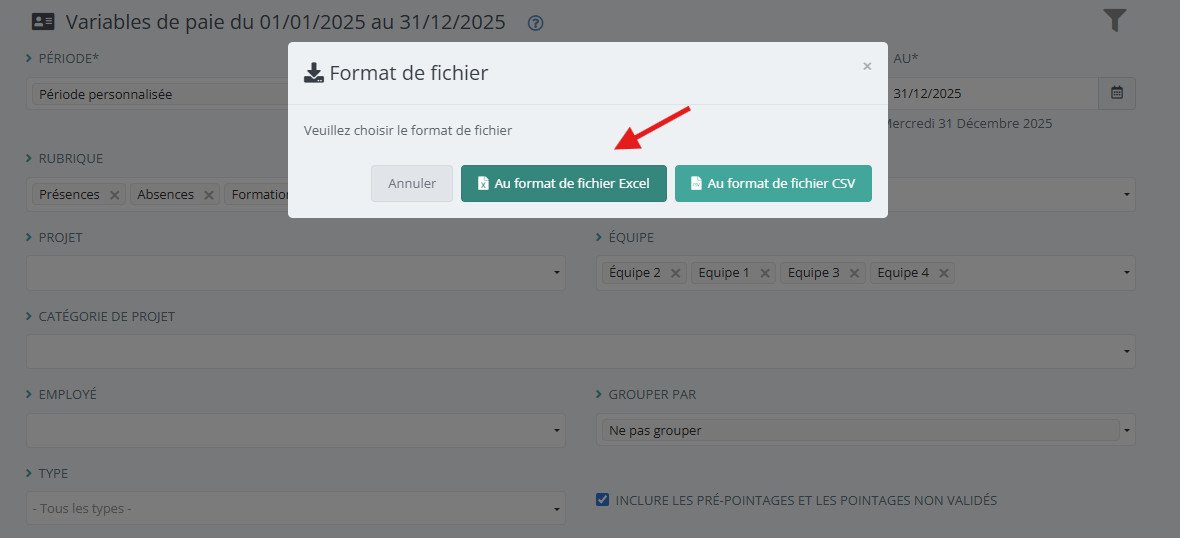Remove the Présences tag
Screen dimensions: 1180x538
pos(114,195)
